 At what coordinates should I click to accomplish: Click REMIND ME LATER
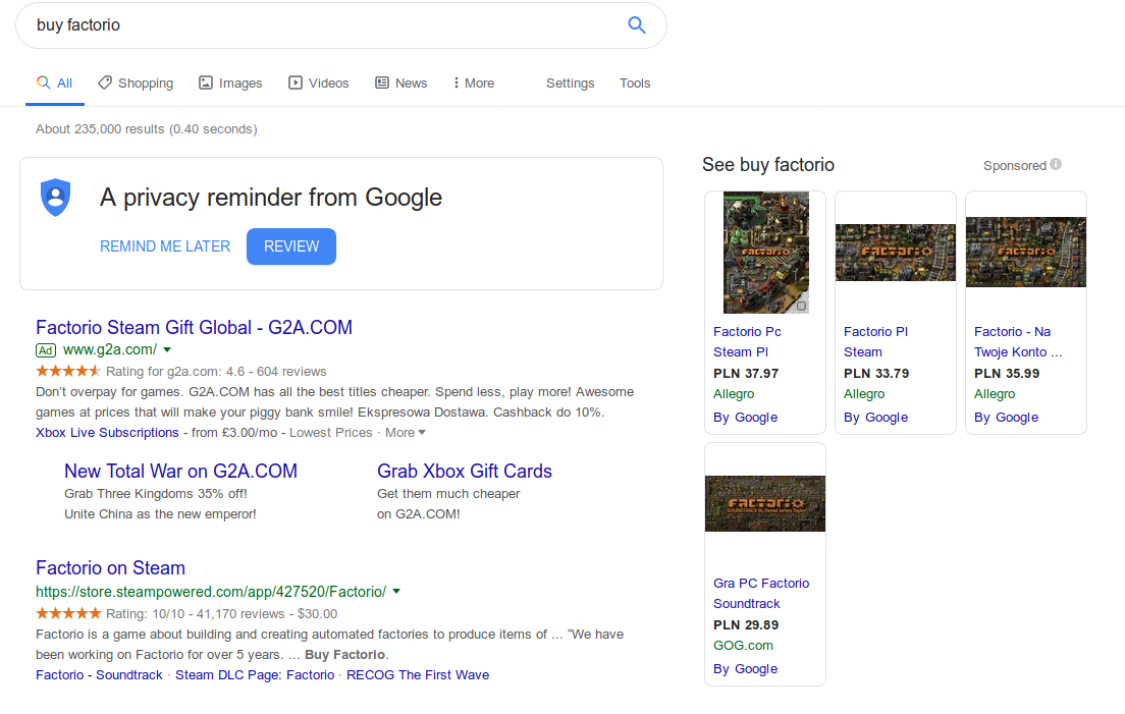point(165,246)
